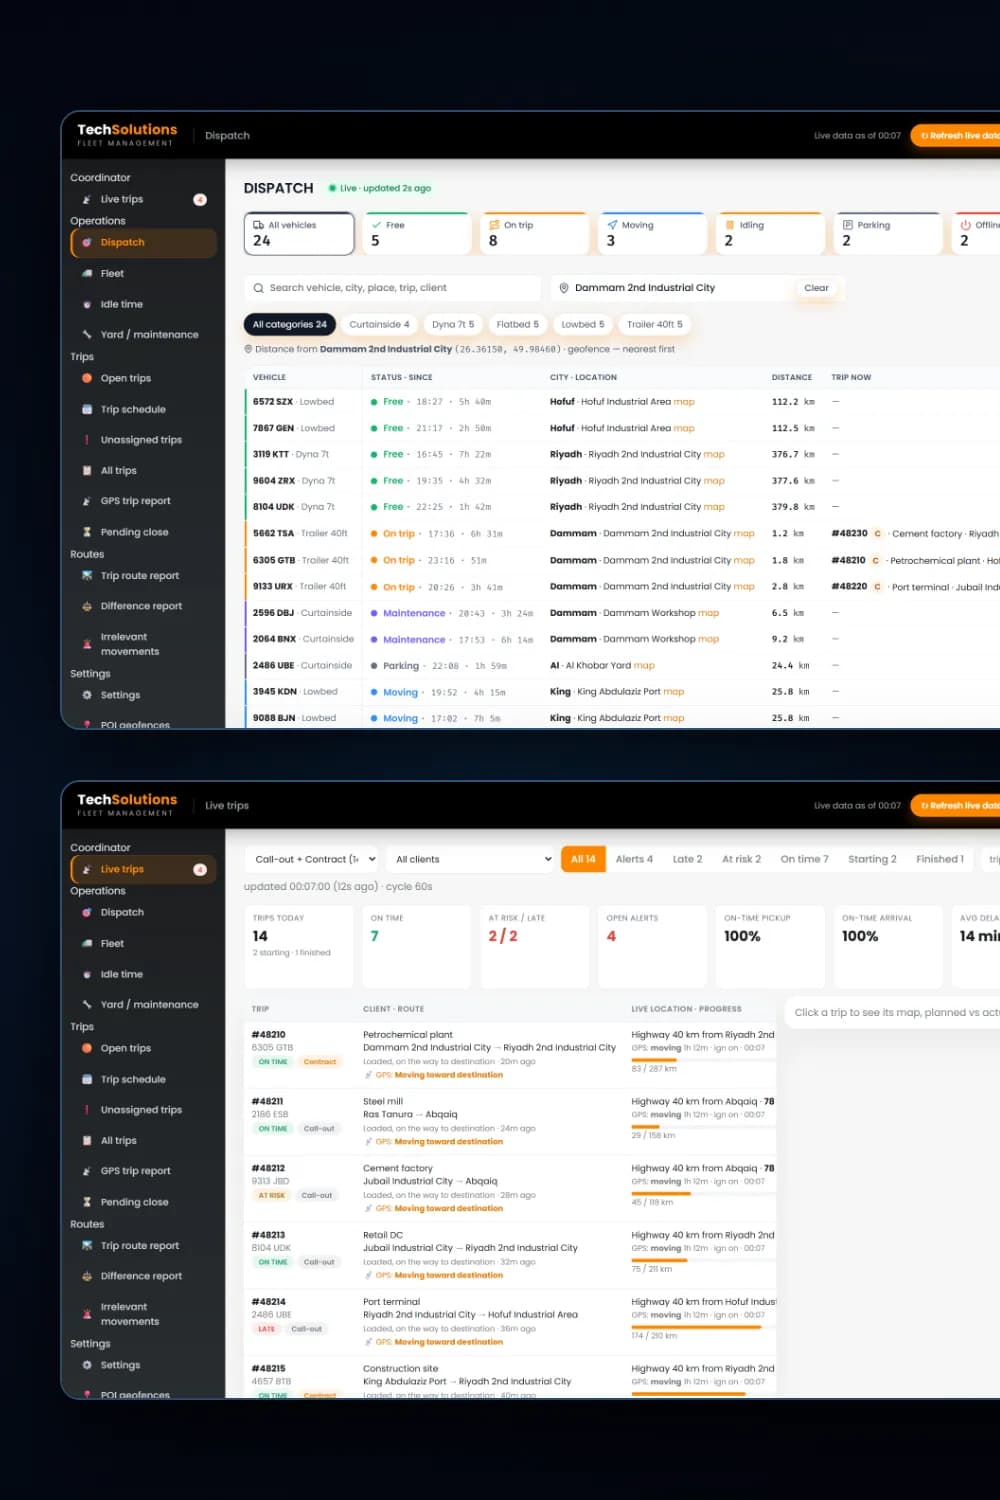Filter by the Curtainside 4 category chip

[379, 325]
